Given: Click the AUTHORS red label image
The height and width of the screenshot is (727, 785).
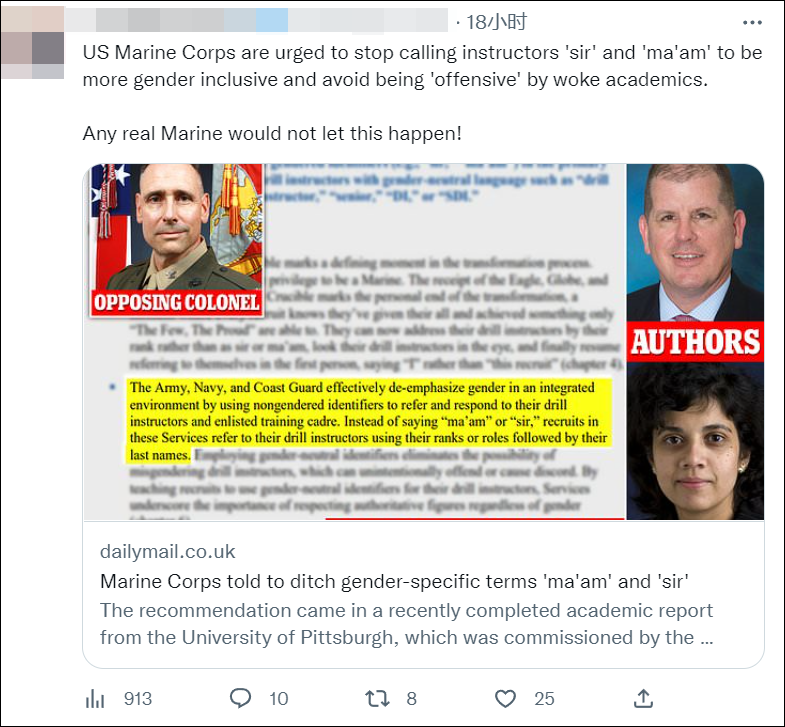Looking at the screenshot, I should (695, 342).
